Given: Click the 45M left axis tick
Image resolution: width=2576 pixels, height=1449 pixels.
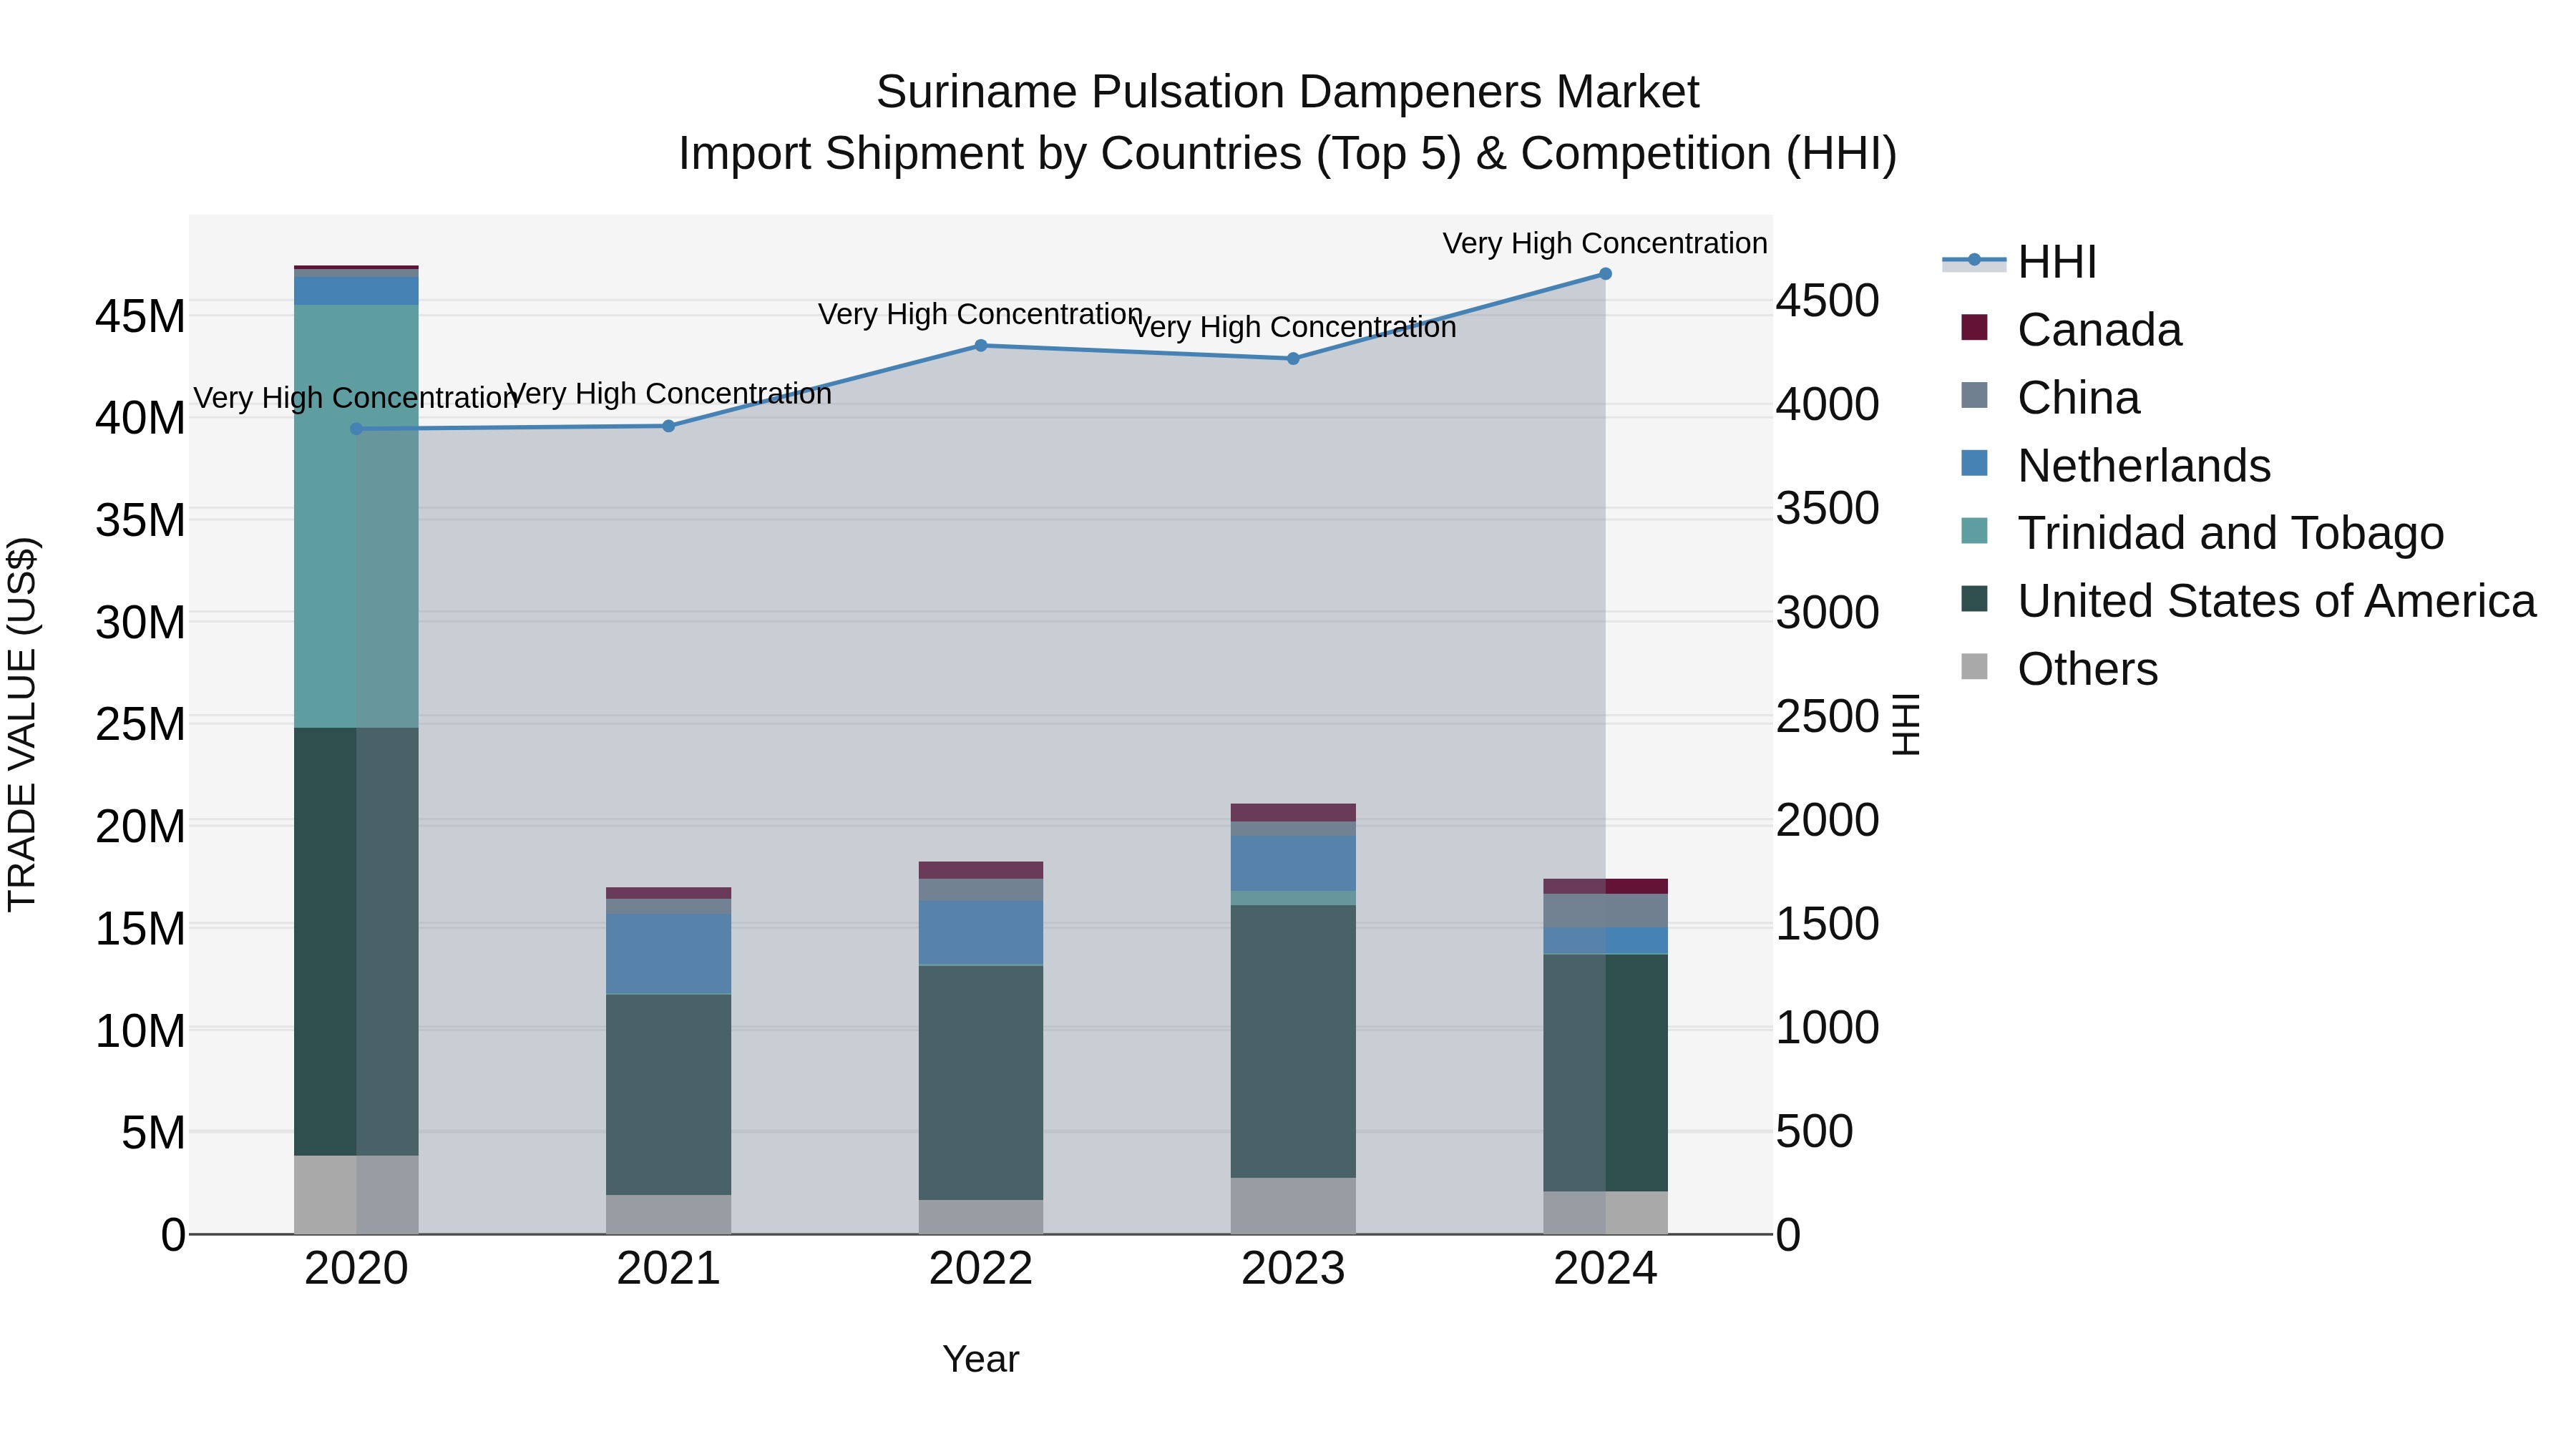Looking at the screenshot, I should 140,317.
